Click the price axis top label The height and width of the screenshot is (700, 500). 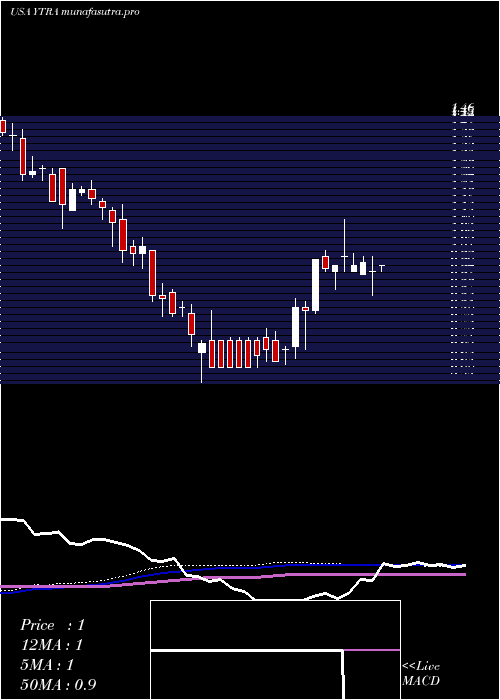pos(463,108)
